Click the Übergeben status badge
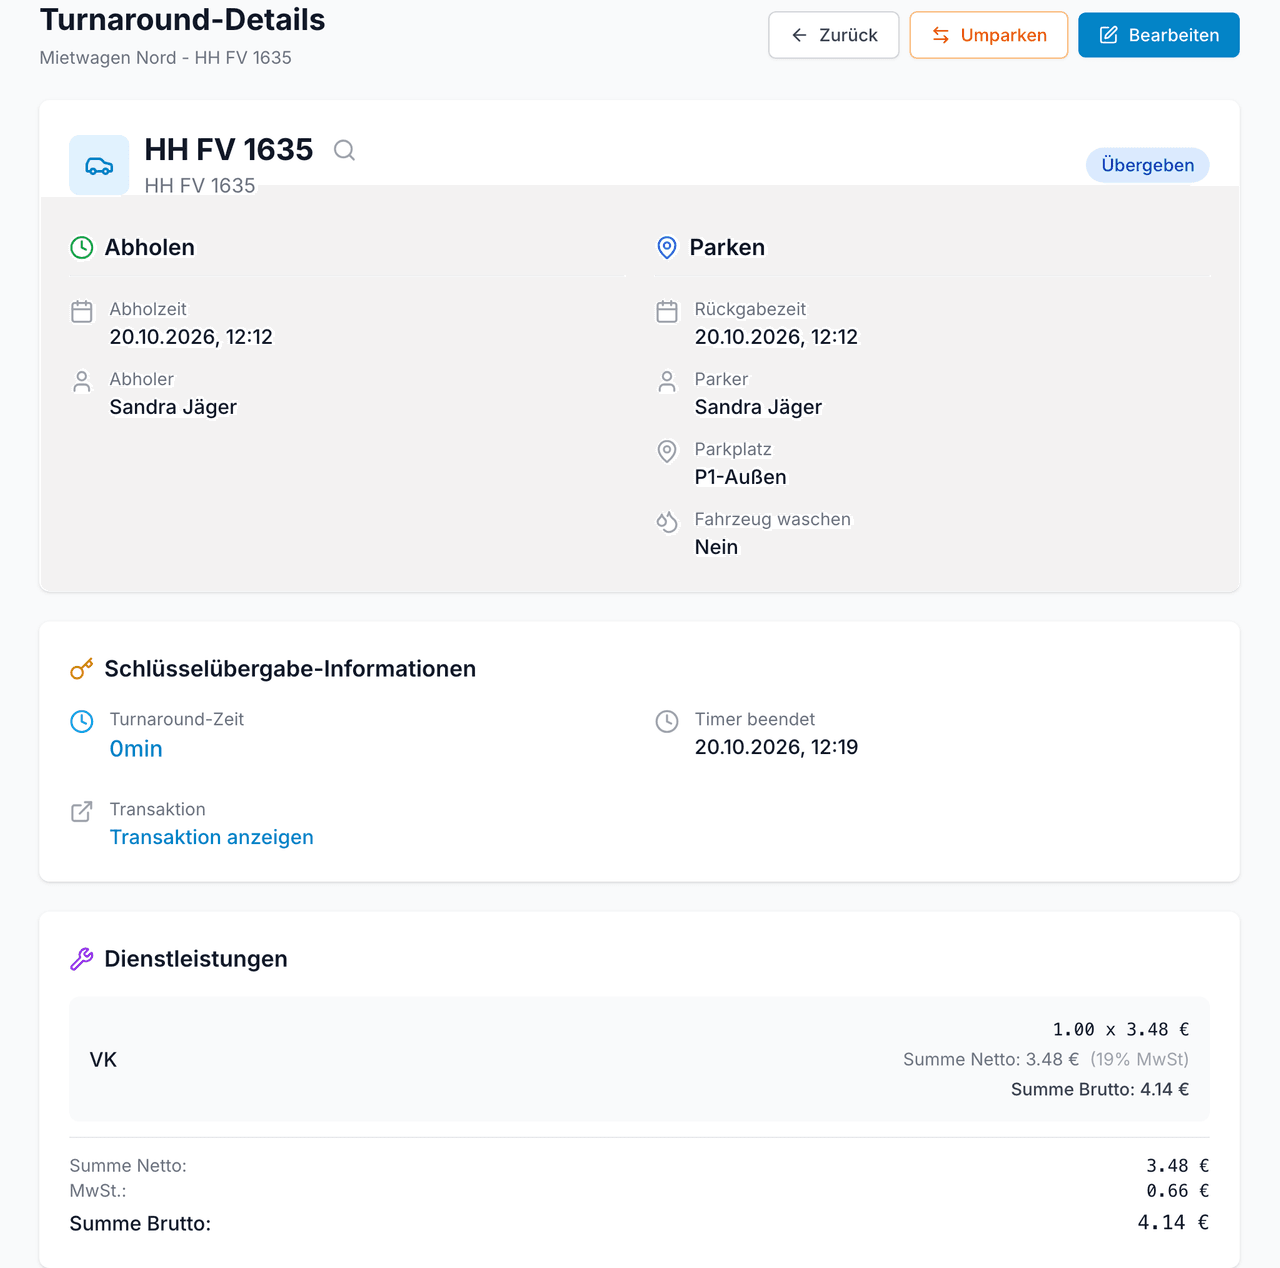 [x=1148, y=165]
